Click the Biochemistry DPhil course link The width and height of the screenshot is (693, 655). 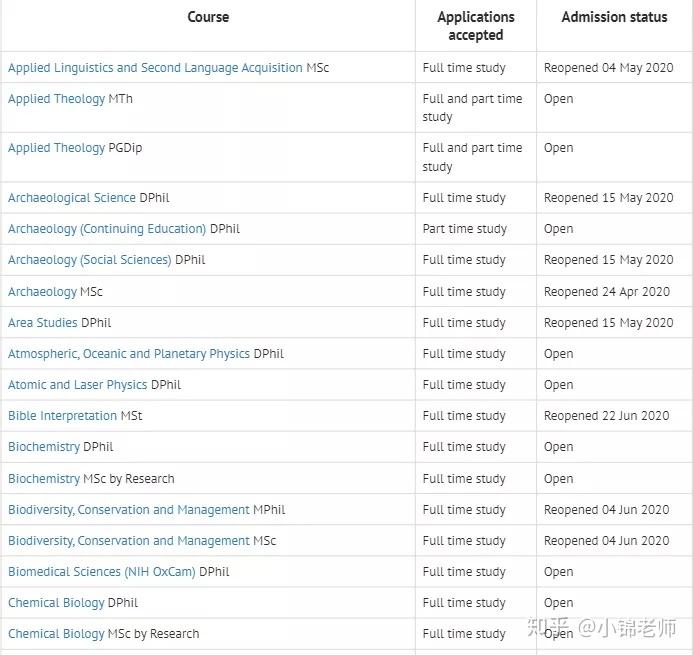click(x=44, y=447)
